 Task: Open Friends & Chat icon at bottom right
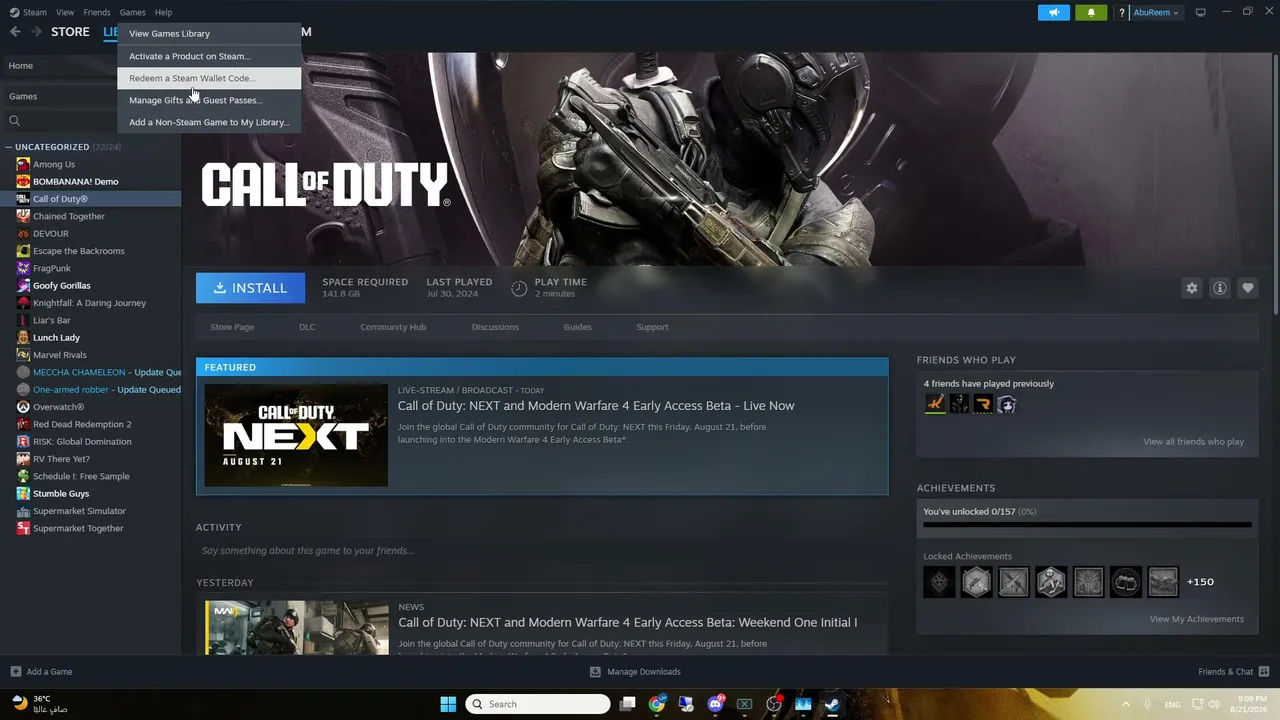click(x=1264, y=672)
